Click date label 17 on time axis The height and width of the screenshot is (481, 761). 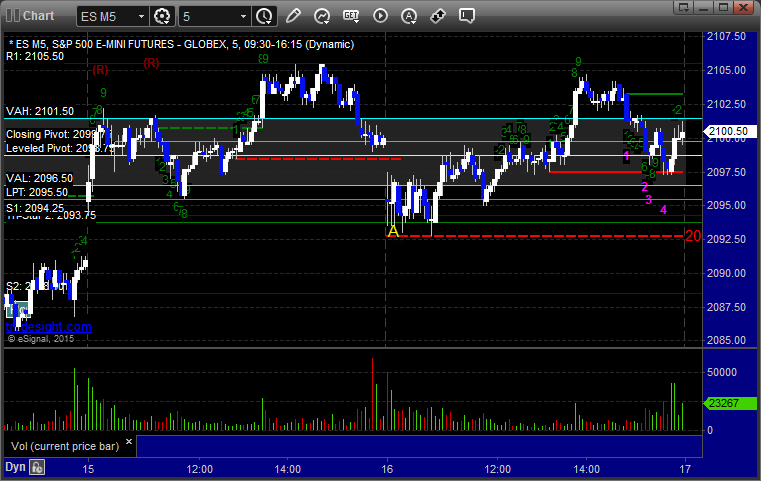685,469
